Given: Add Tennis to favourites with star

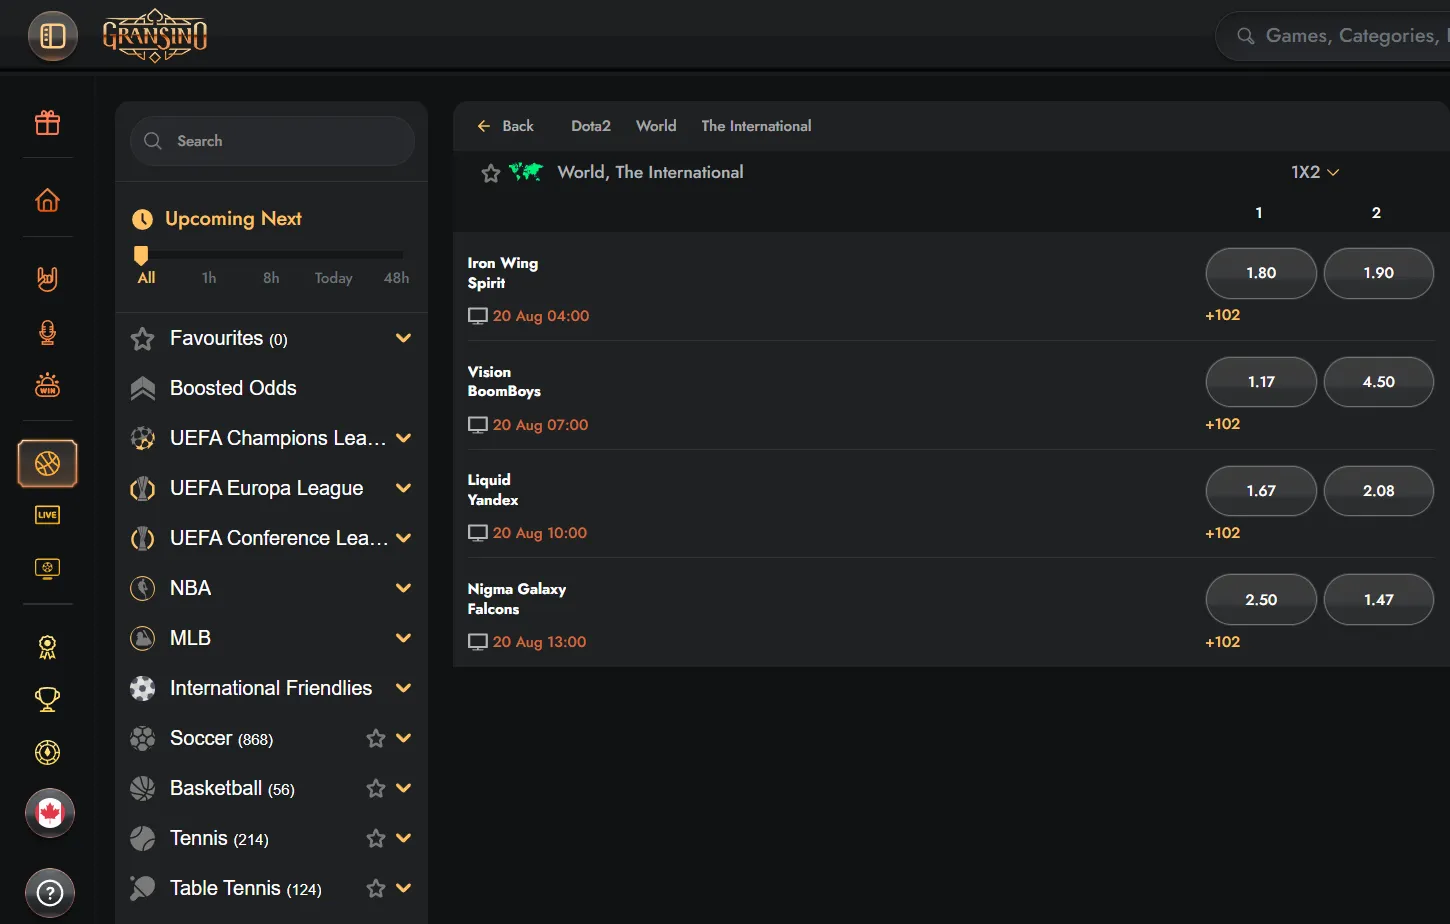Looking at the screenshot, I should point(376,838).
